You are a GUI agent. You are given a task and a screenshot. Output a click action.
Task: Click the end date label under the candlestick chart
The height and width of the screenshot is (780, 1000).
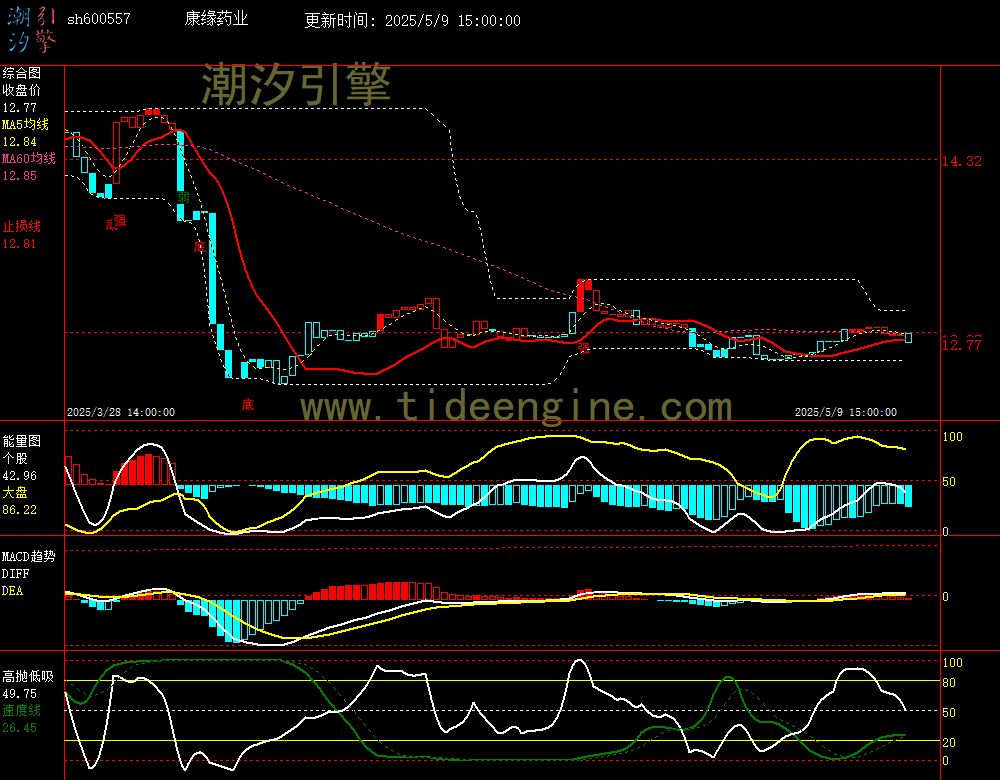(846, 412)
